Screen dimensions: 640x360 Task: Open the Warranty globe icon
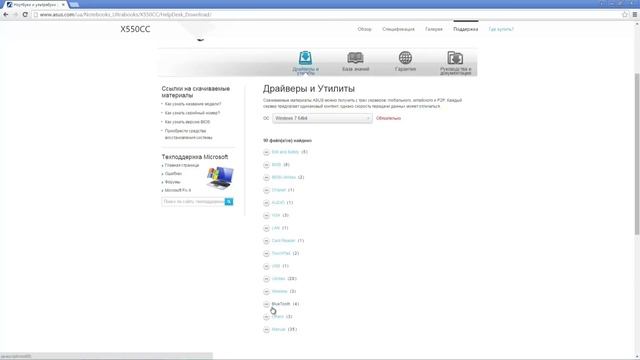[405, 58]
